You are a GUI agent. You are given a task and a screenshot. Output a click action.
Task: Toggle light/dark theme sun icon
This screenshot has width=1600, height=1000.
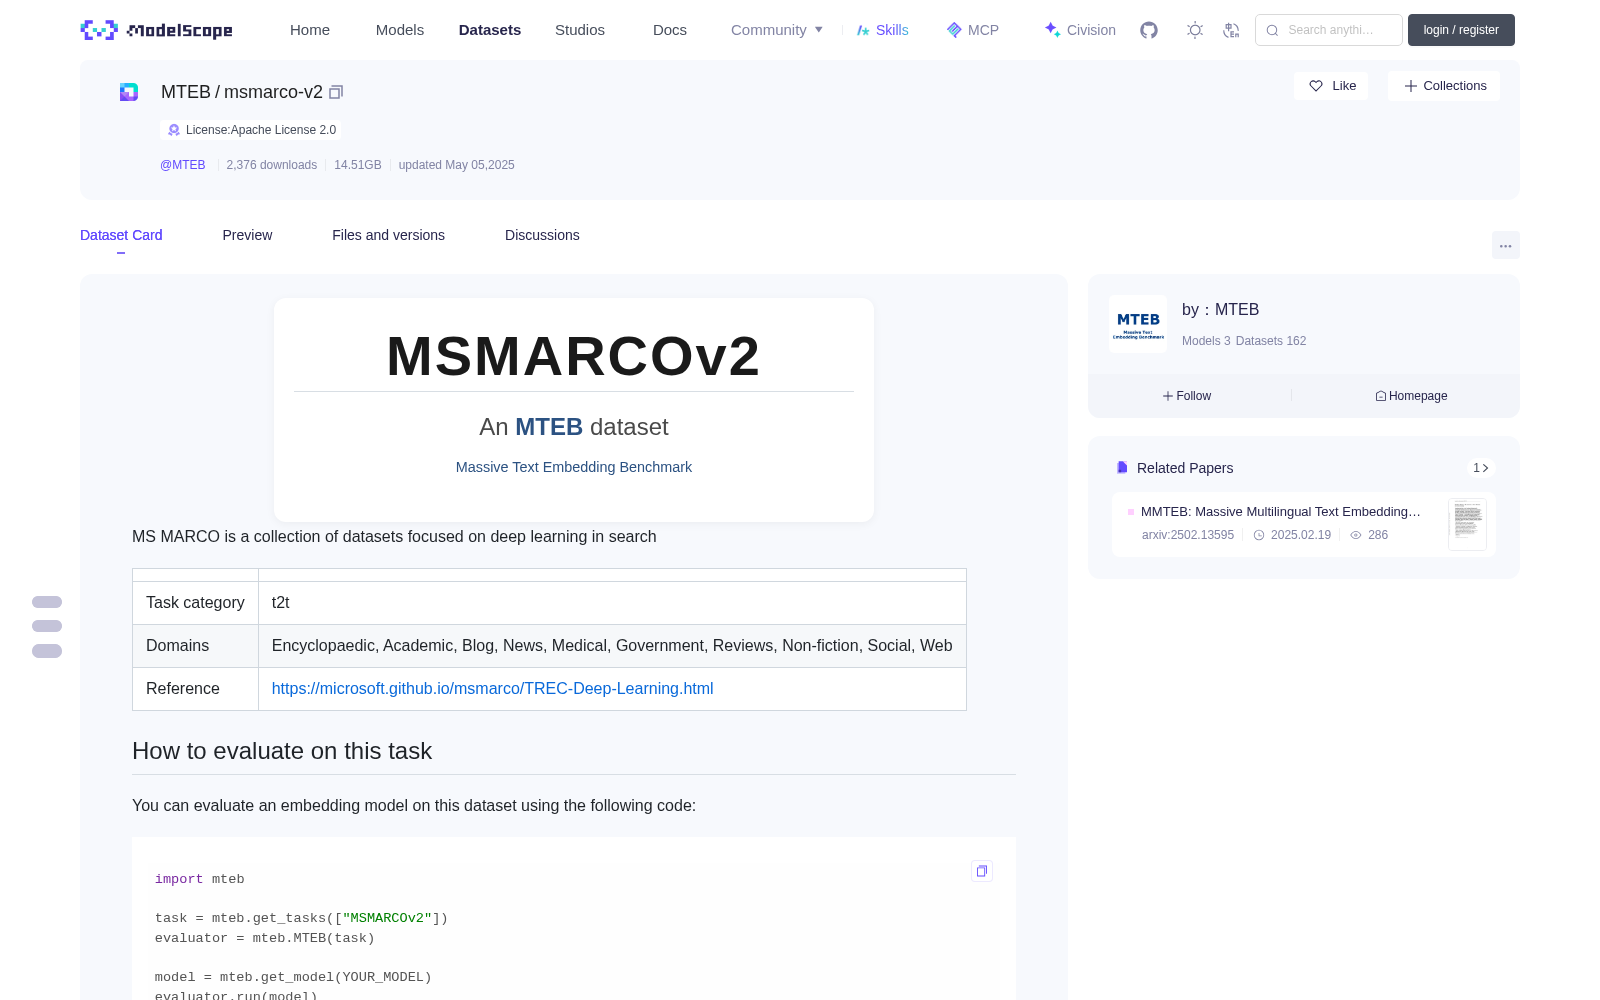pos(1195,30)
